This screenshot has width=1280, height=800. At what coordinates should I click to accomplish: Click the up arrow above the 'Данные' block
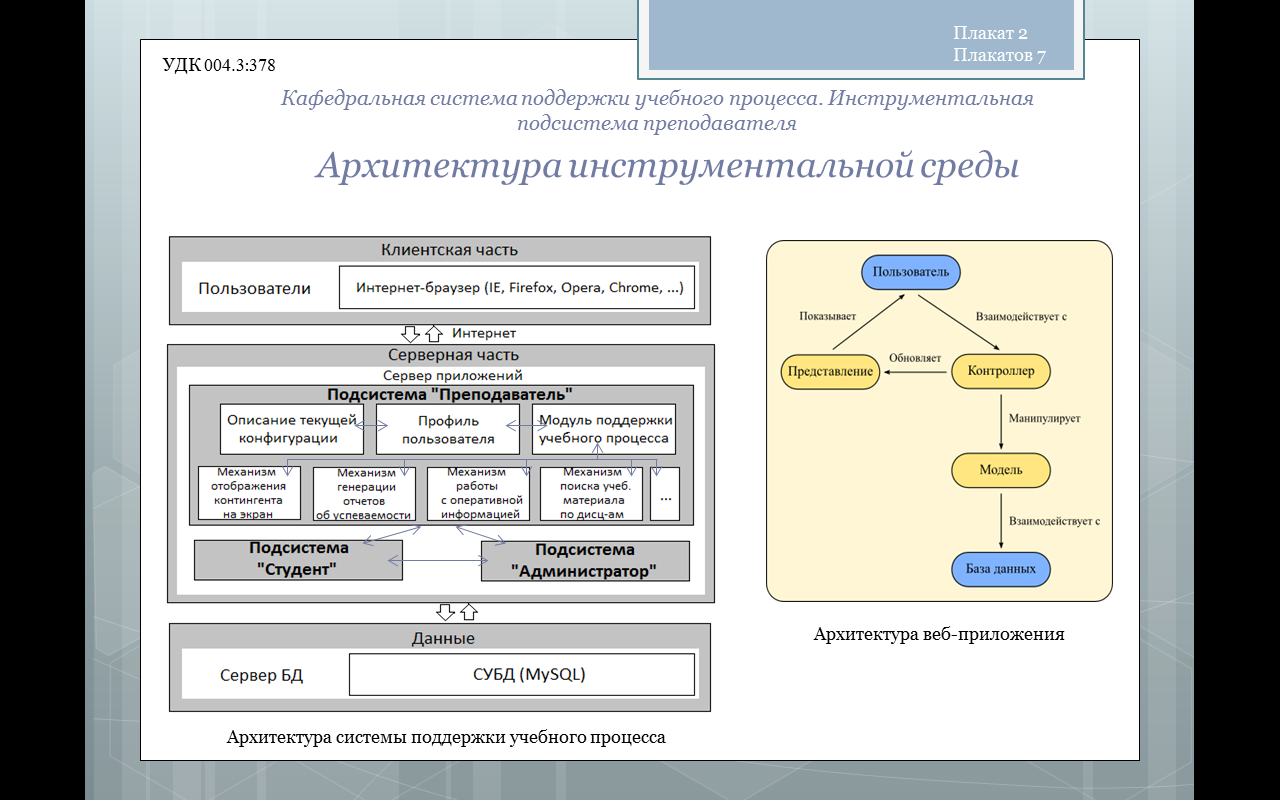tap(469, 611)
